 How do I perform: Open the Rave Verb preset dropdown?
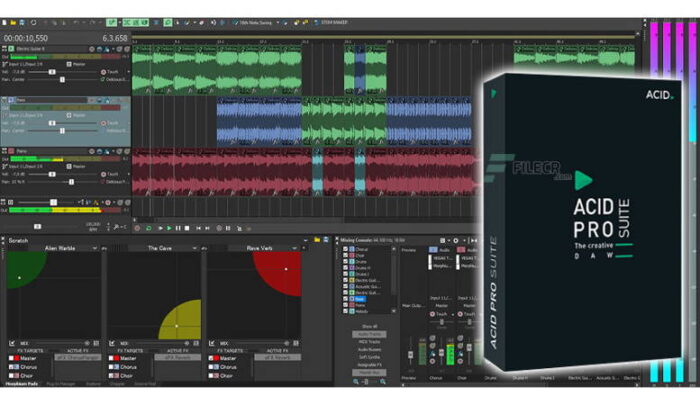296,248
